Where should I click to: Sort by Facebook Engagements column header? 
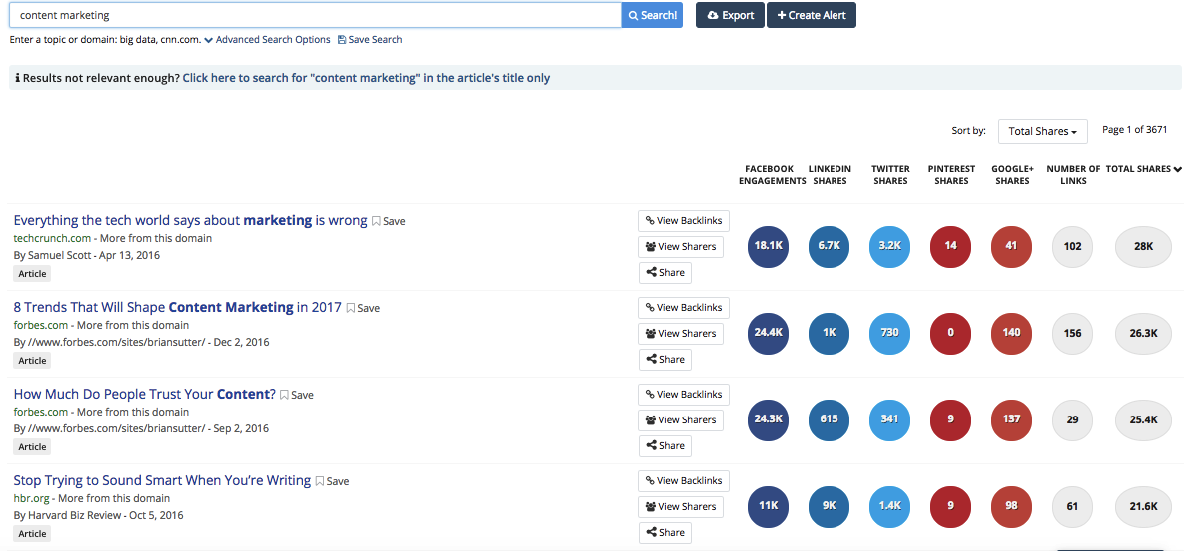pos(772,175)
